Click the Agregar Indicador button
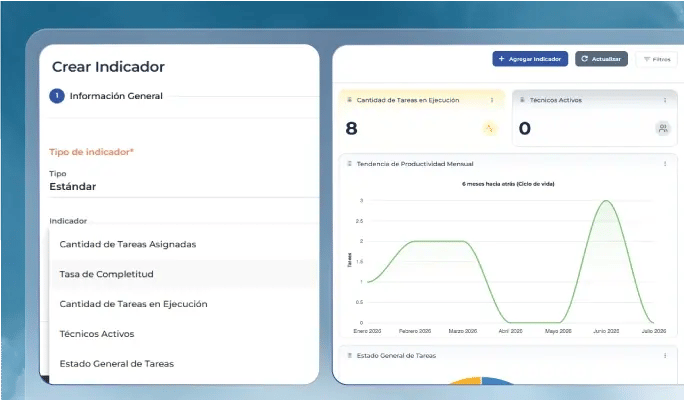Viewport: 684px width, 400px height. click(x=530, y=59)
